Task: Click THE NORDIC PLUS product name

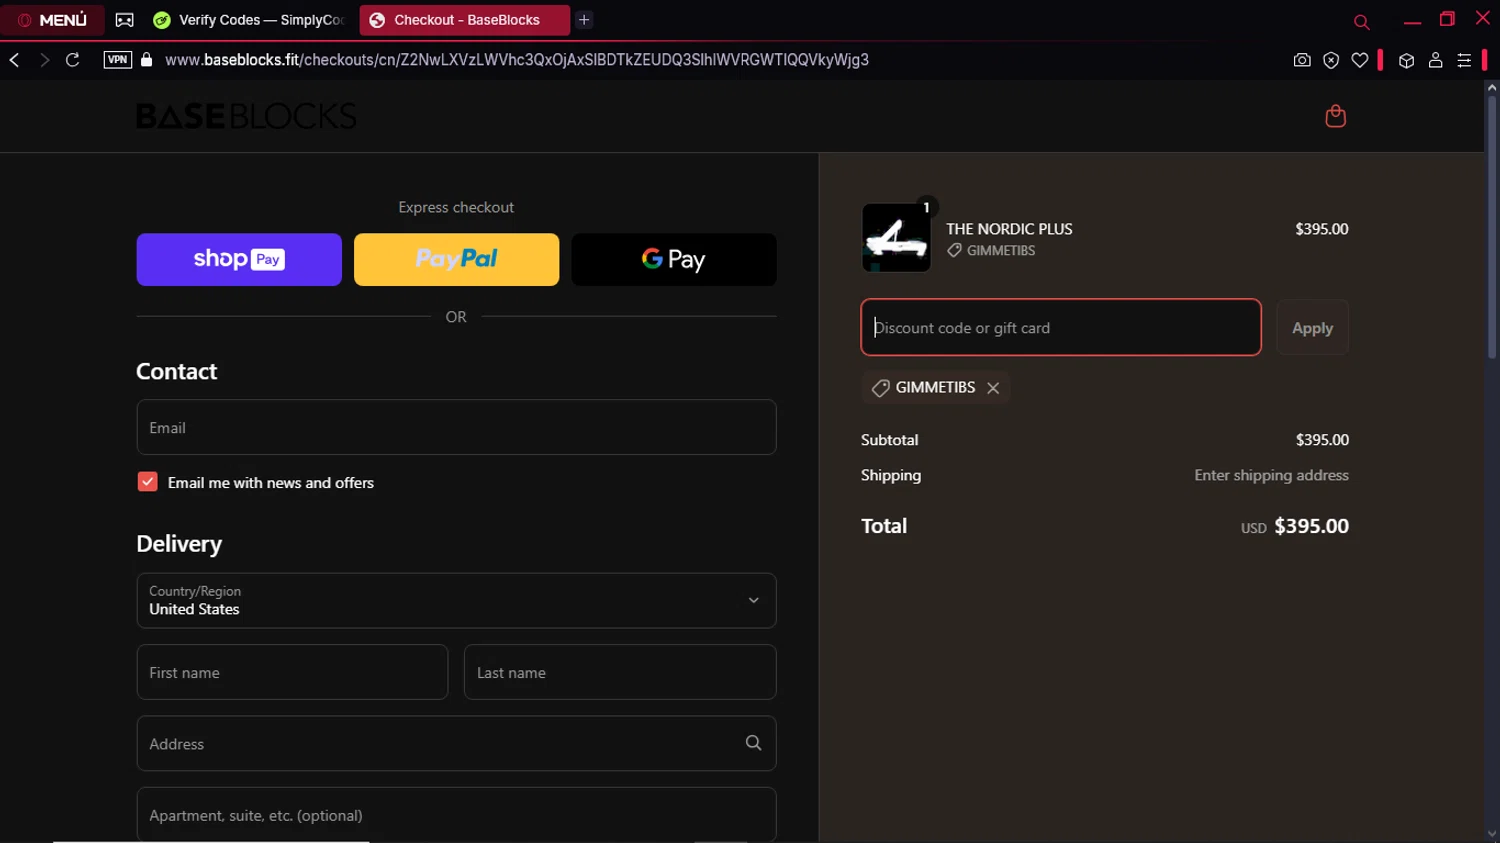Action: (1009, 229)
